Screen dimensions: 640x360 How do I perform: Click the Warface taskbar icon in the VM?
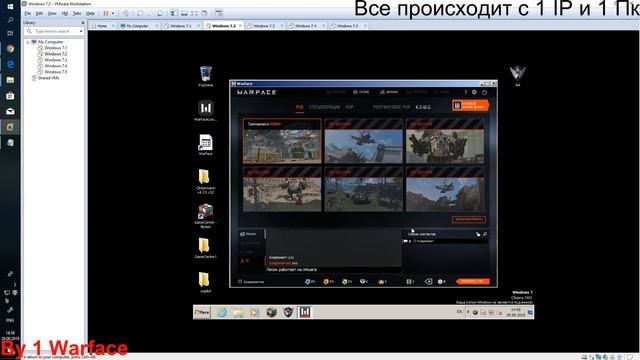pos(305,312)
